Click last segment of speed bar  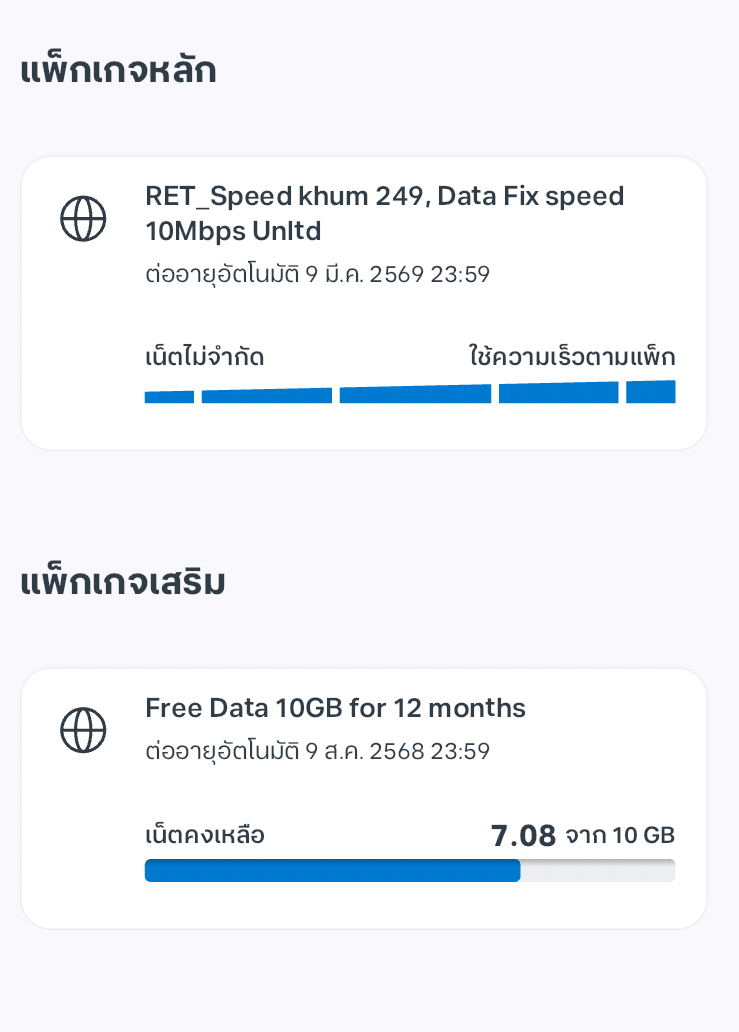point(651,392)
